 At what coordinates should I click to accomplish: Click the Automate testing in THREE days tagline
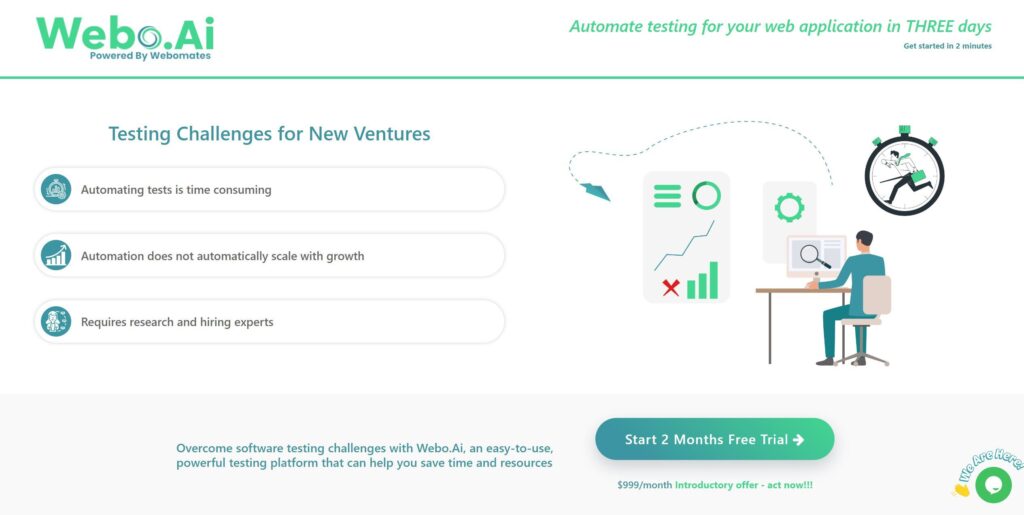click(x=780, y=26)
